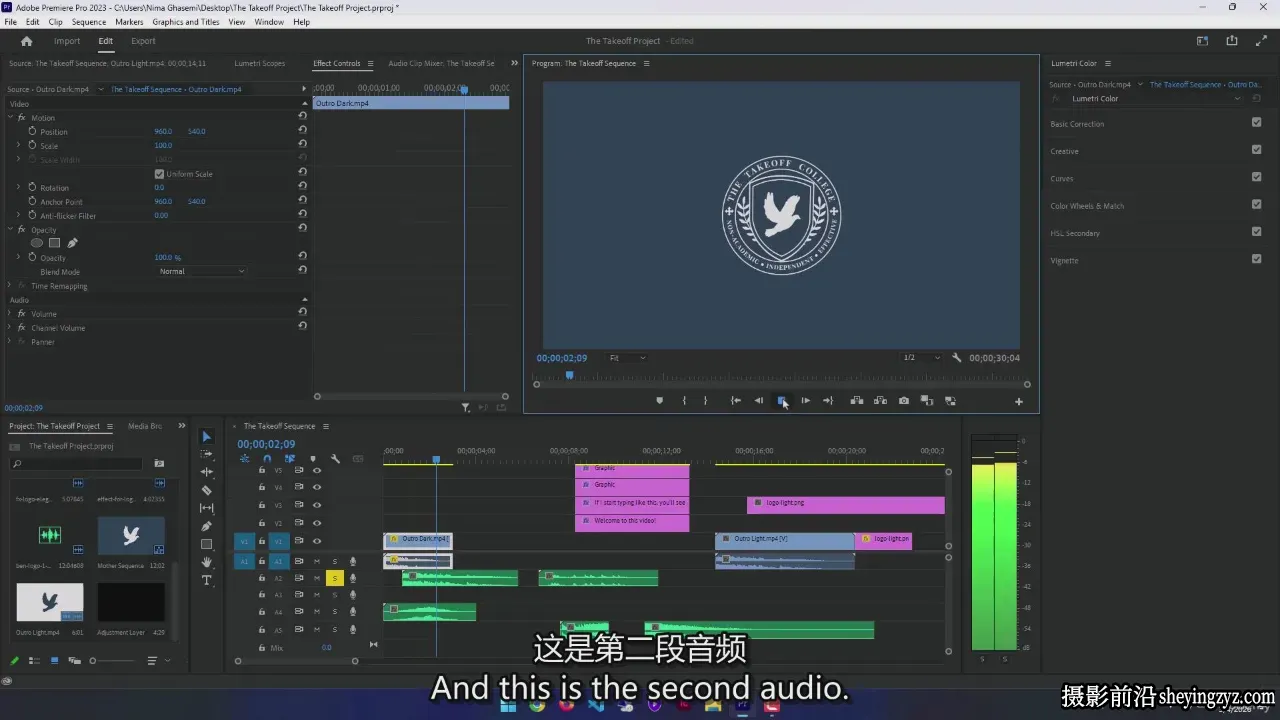
Task: Select Outro Dark.mp4 clip on V1
Action: [418, 540]
